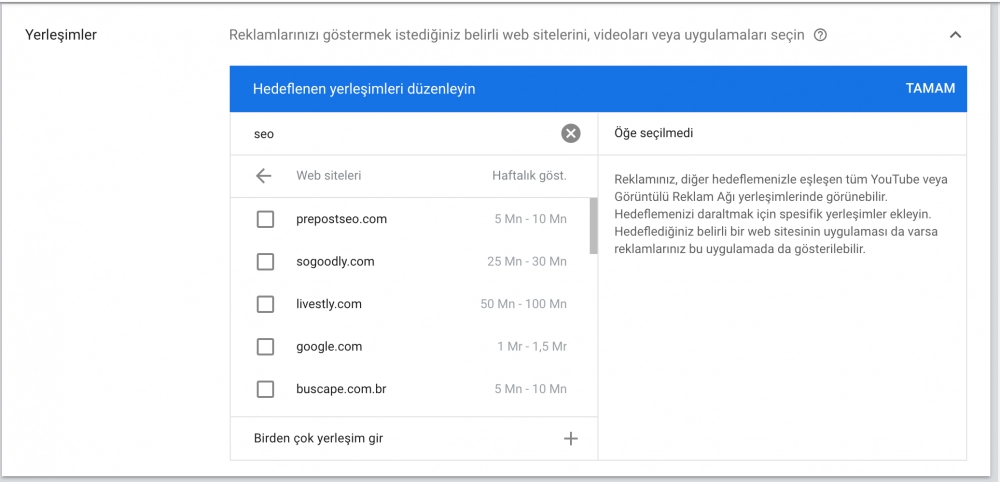
Task: Collapse the Yerleşimler section with chevron
Action: coord(955,35)
